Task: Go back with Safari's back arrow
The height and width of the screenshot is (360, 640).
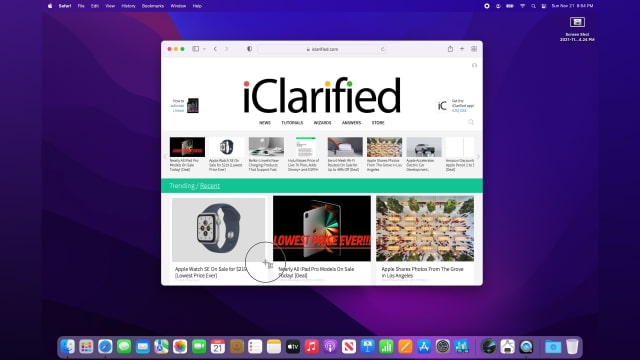Action: 215,49
